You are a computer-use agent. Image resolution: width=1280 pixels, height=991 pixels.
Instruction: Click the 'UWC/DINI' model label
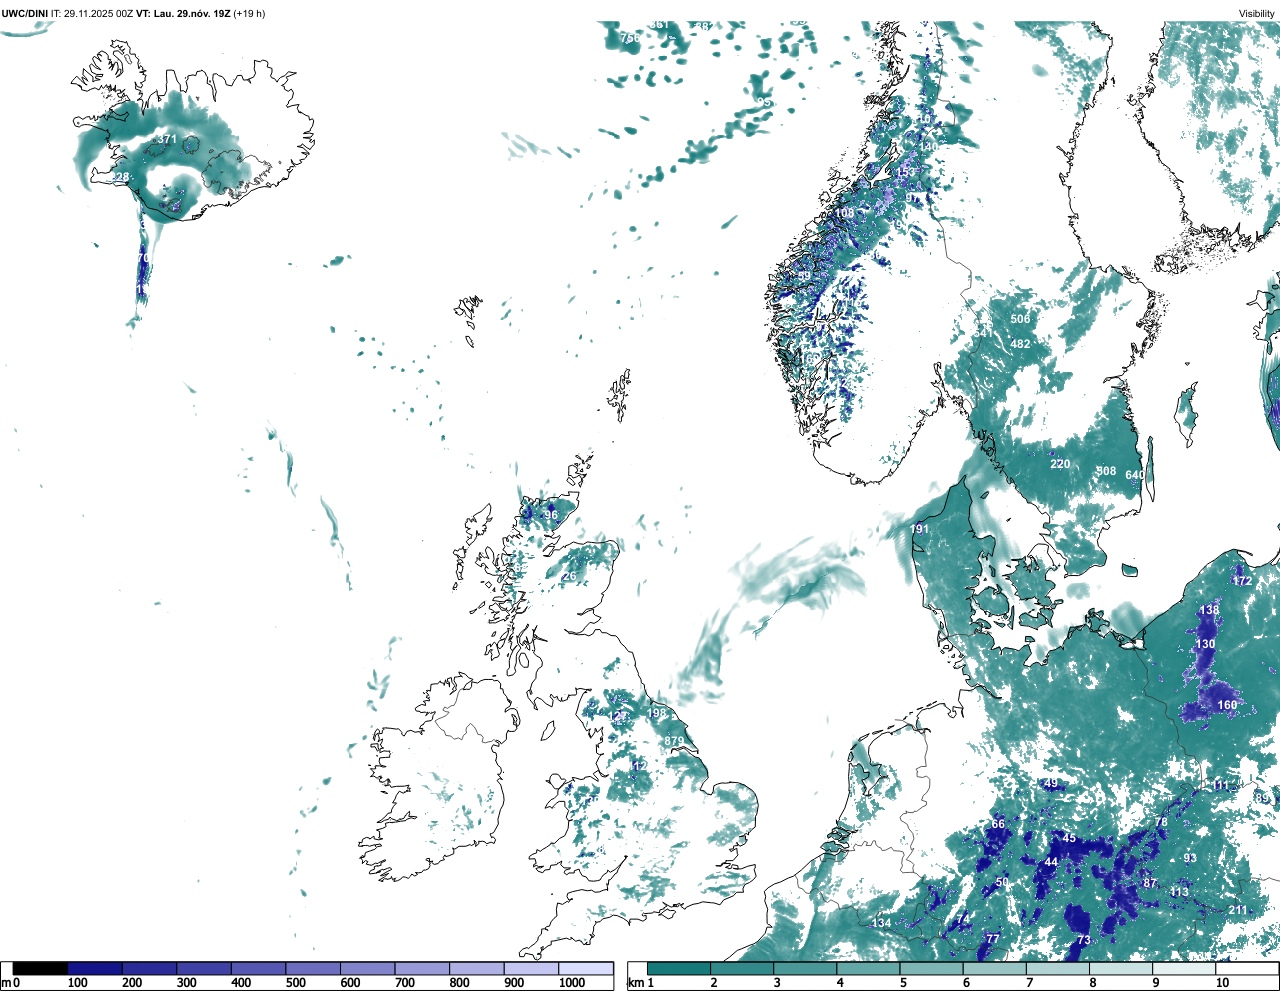point(25,14)
